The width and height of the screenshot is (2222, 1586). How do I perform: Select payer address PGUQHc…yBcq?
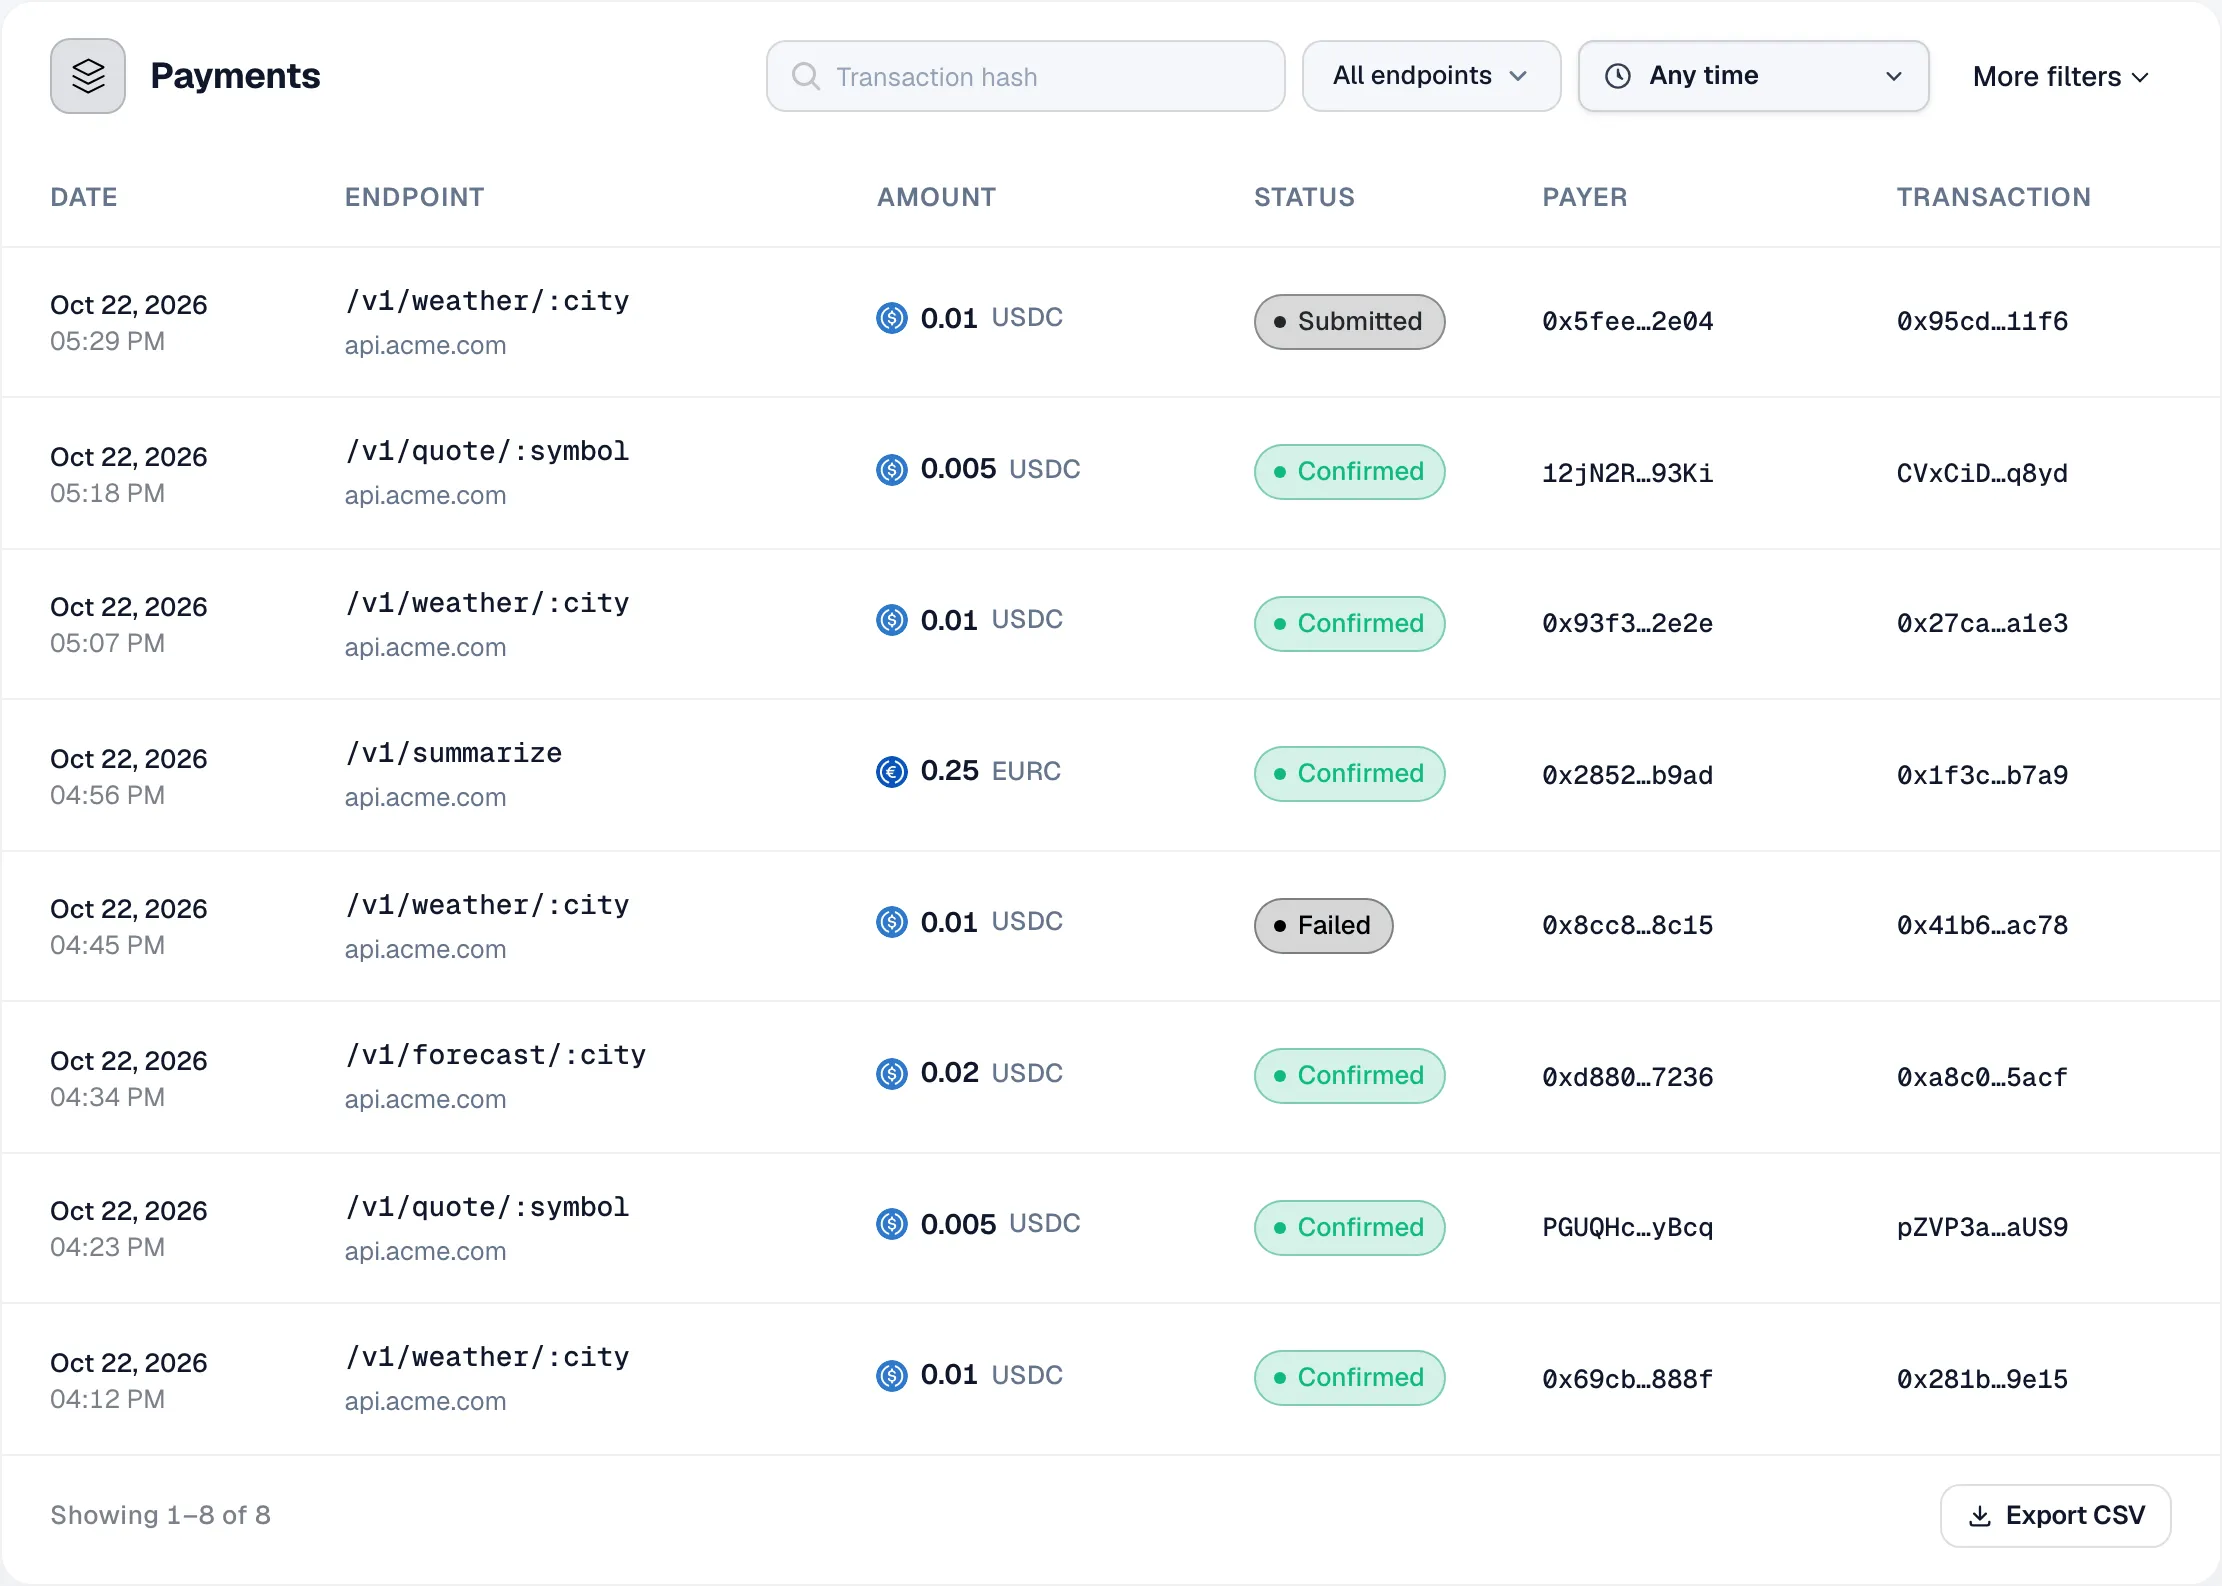click(1627, 1227)
